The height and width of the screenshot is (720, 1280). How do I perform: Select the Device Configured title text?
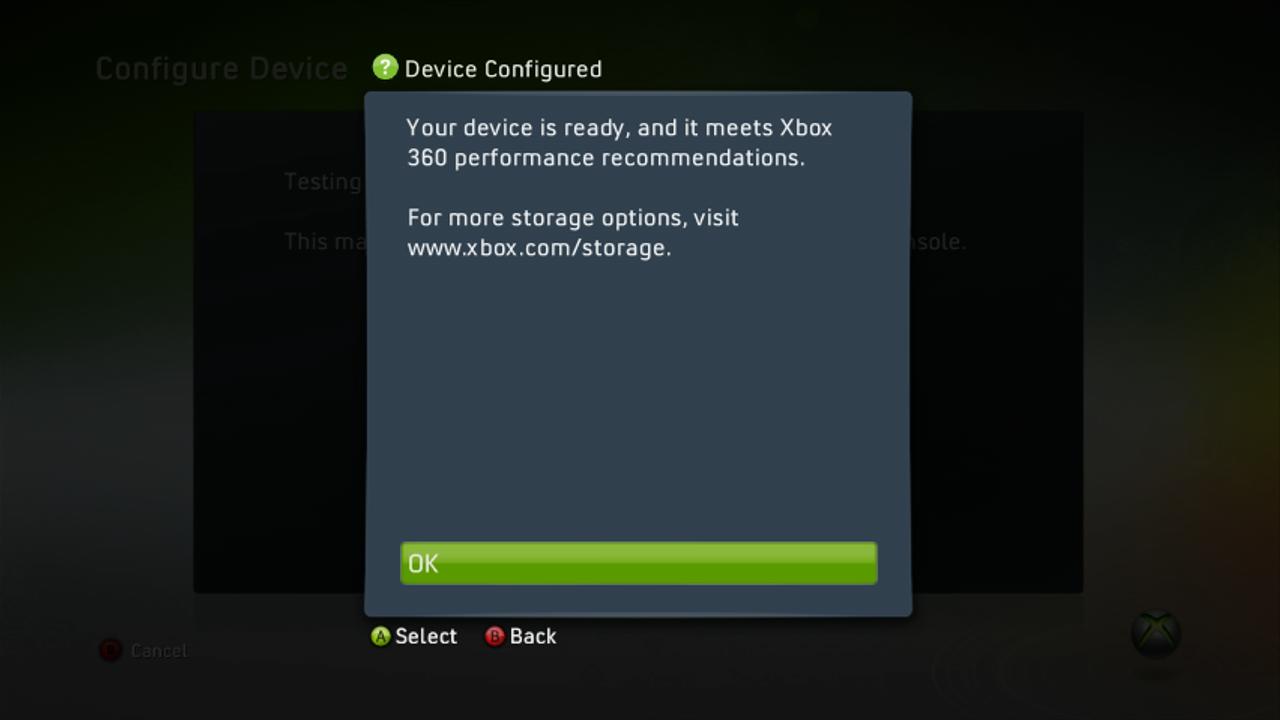tap(503, 69)
